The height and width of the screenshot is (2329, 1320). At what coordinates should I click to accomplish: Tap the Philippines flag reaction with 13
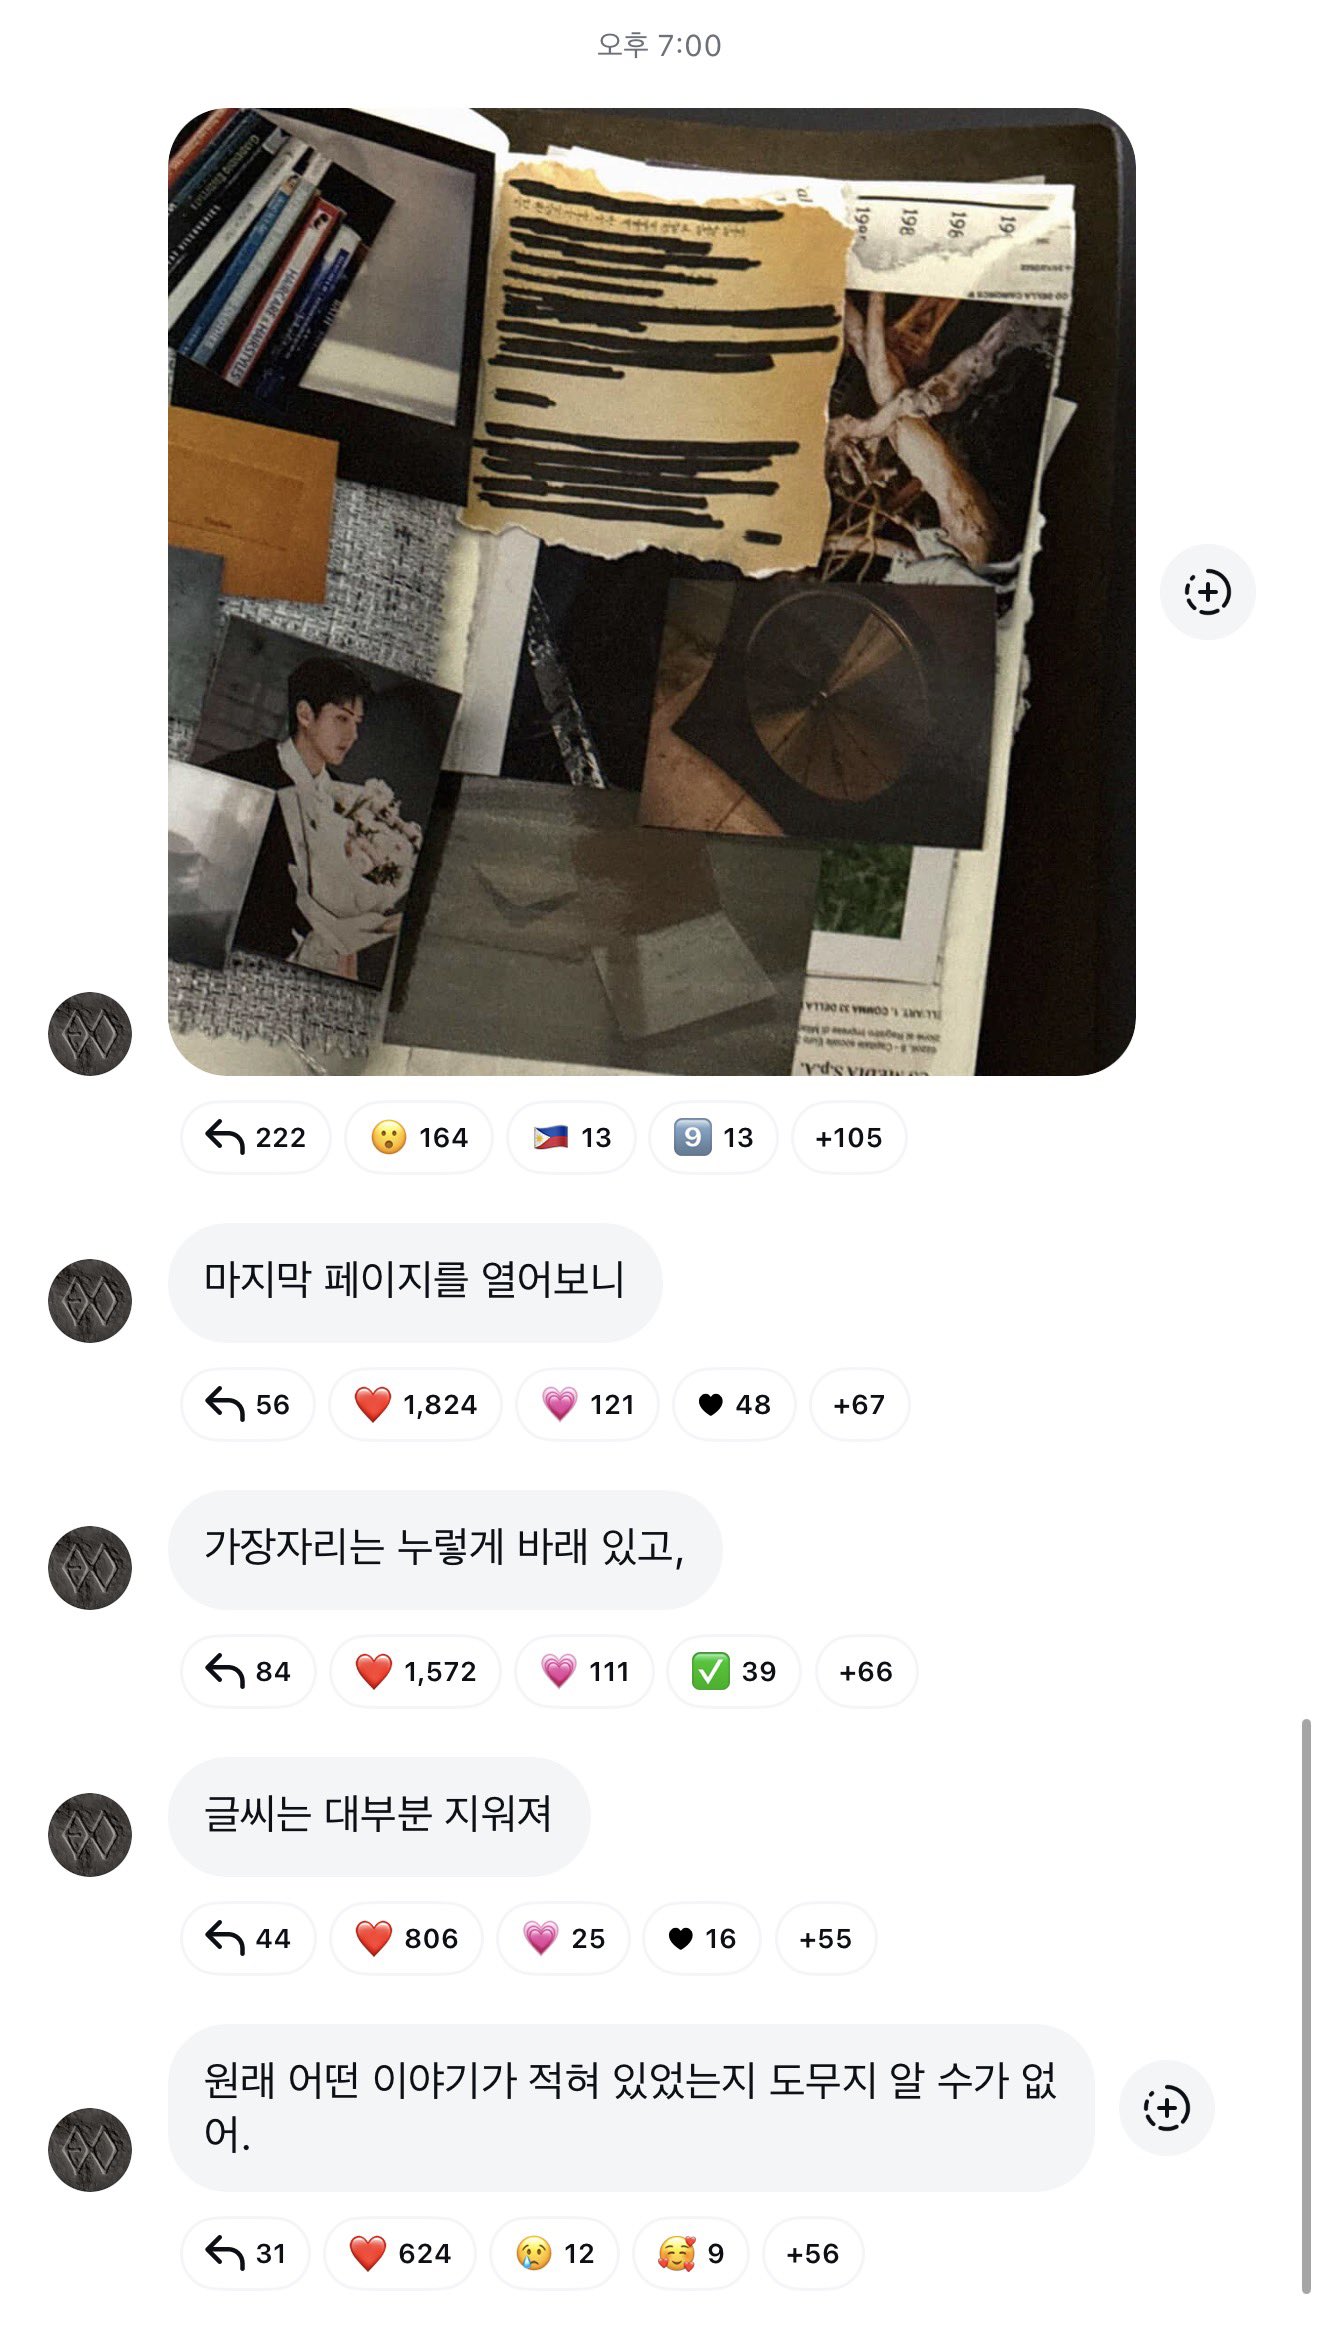[571, 1137]
